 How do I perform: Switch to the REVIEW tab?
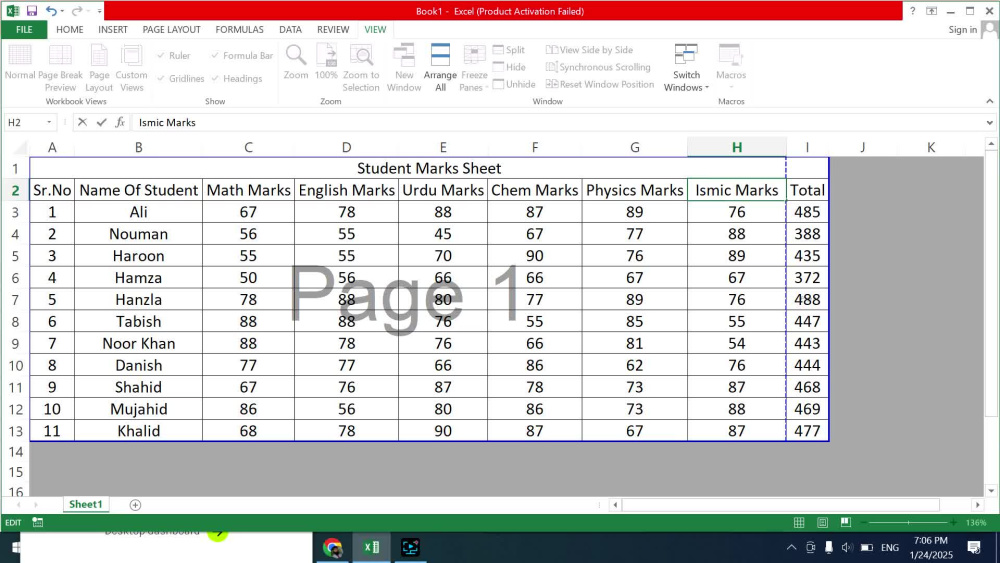333,29
